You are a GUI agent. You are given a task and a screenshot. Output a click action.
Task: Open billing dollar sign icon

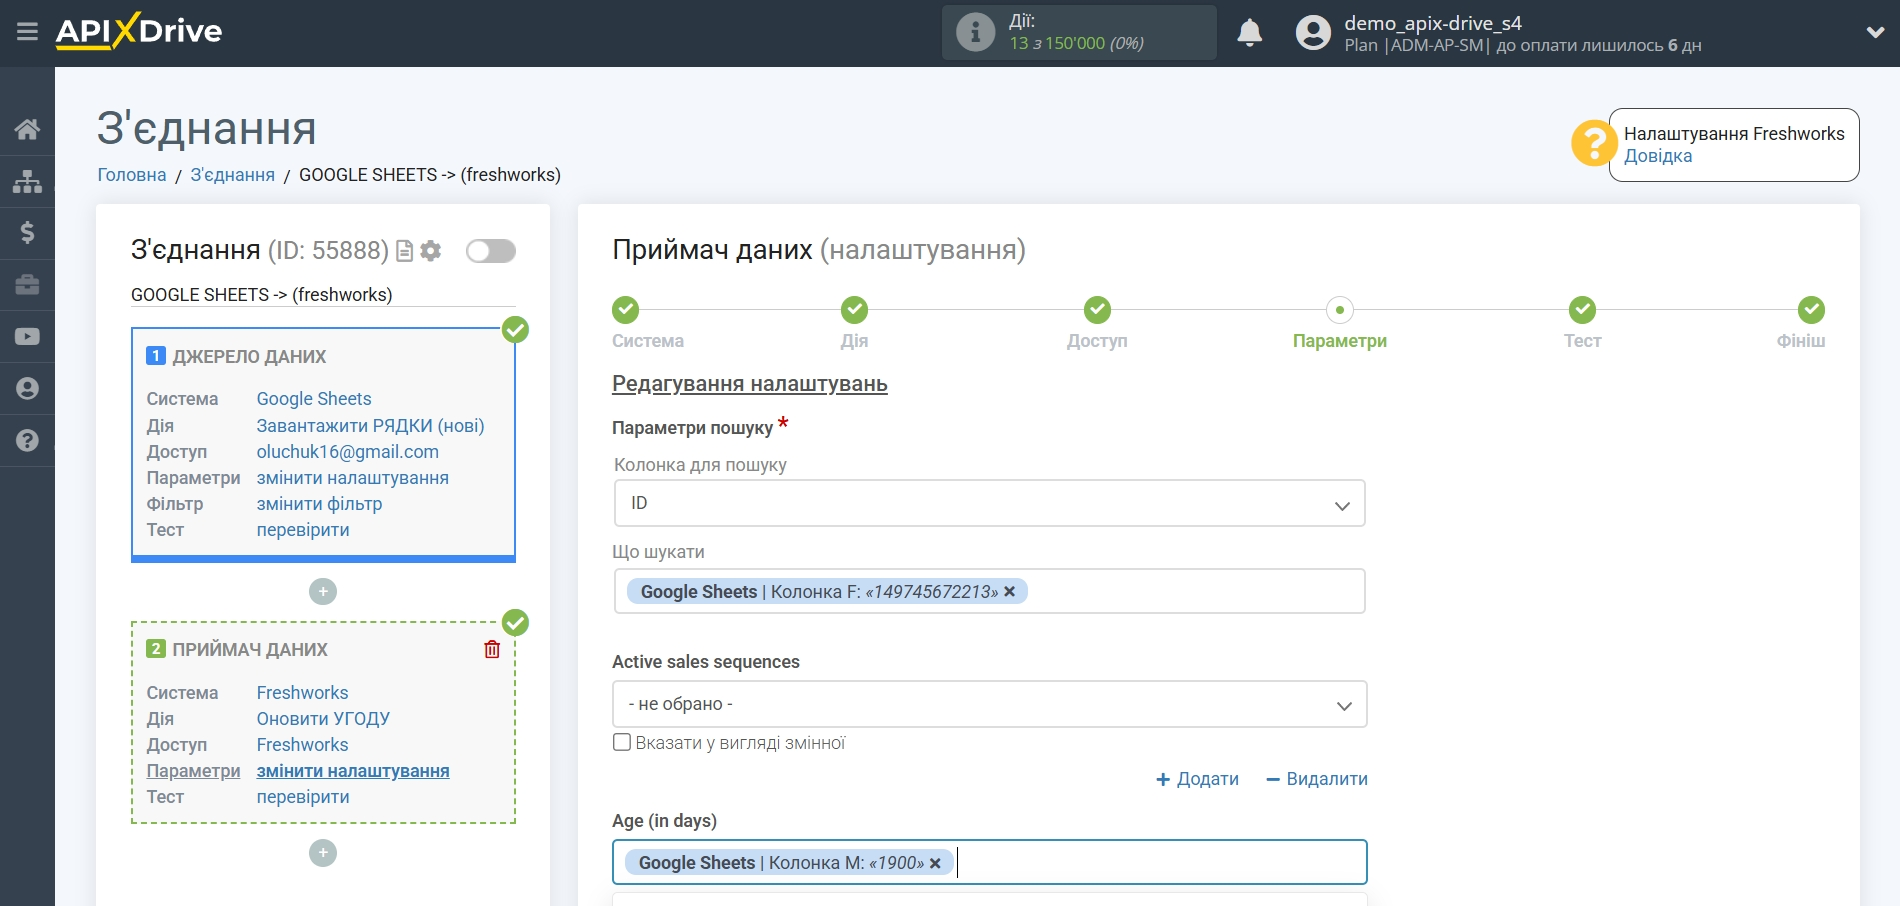27,233
